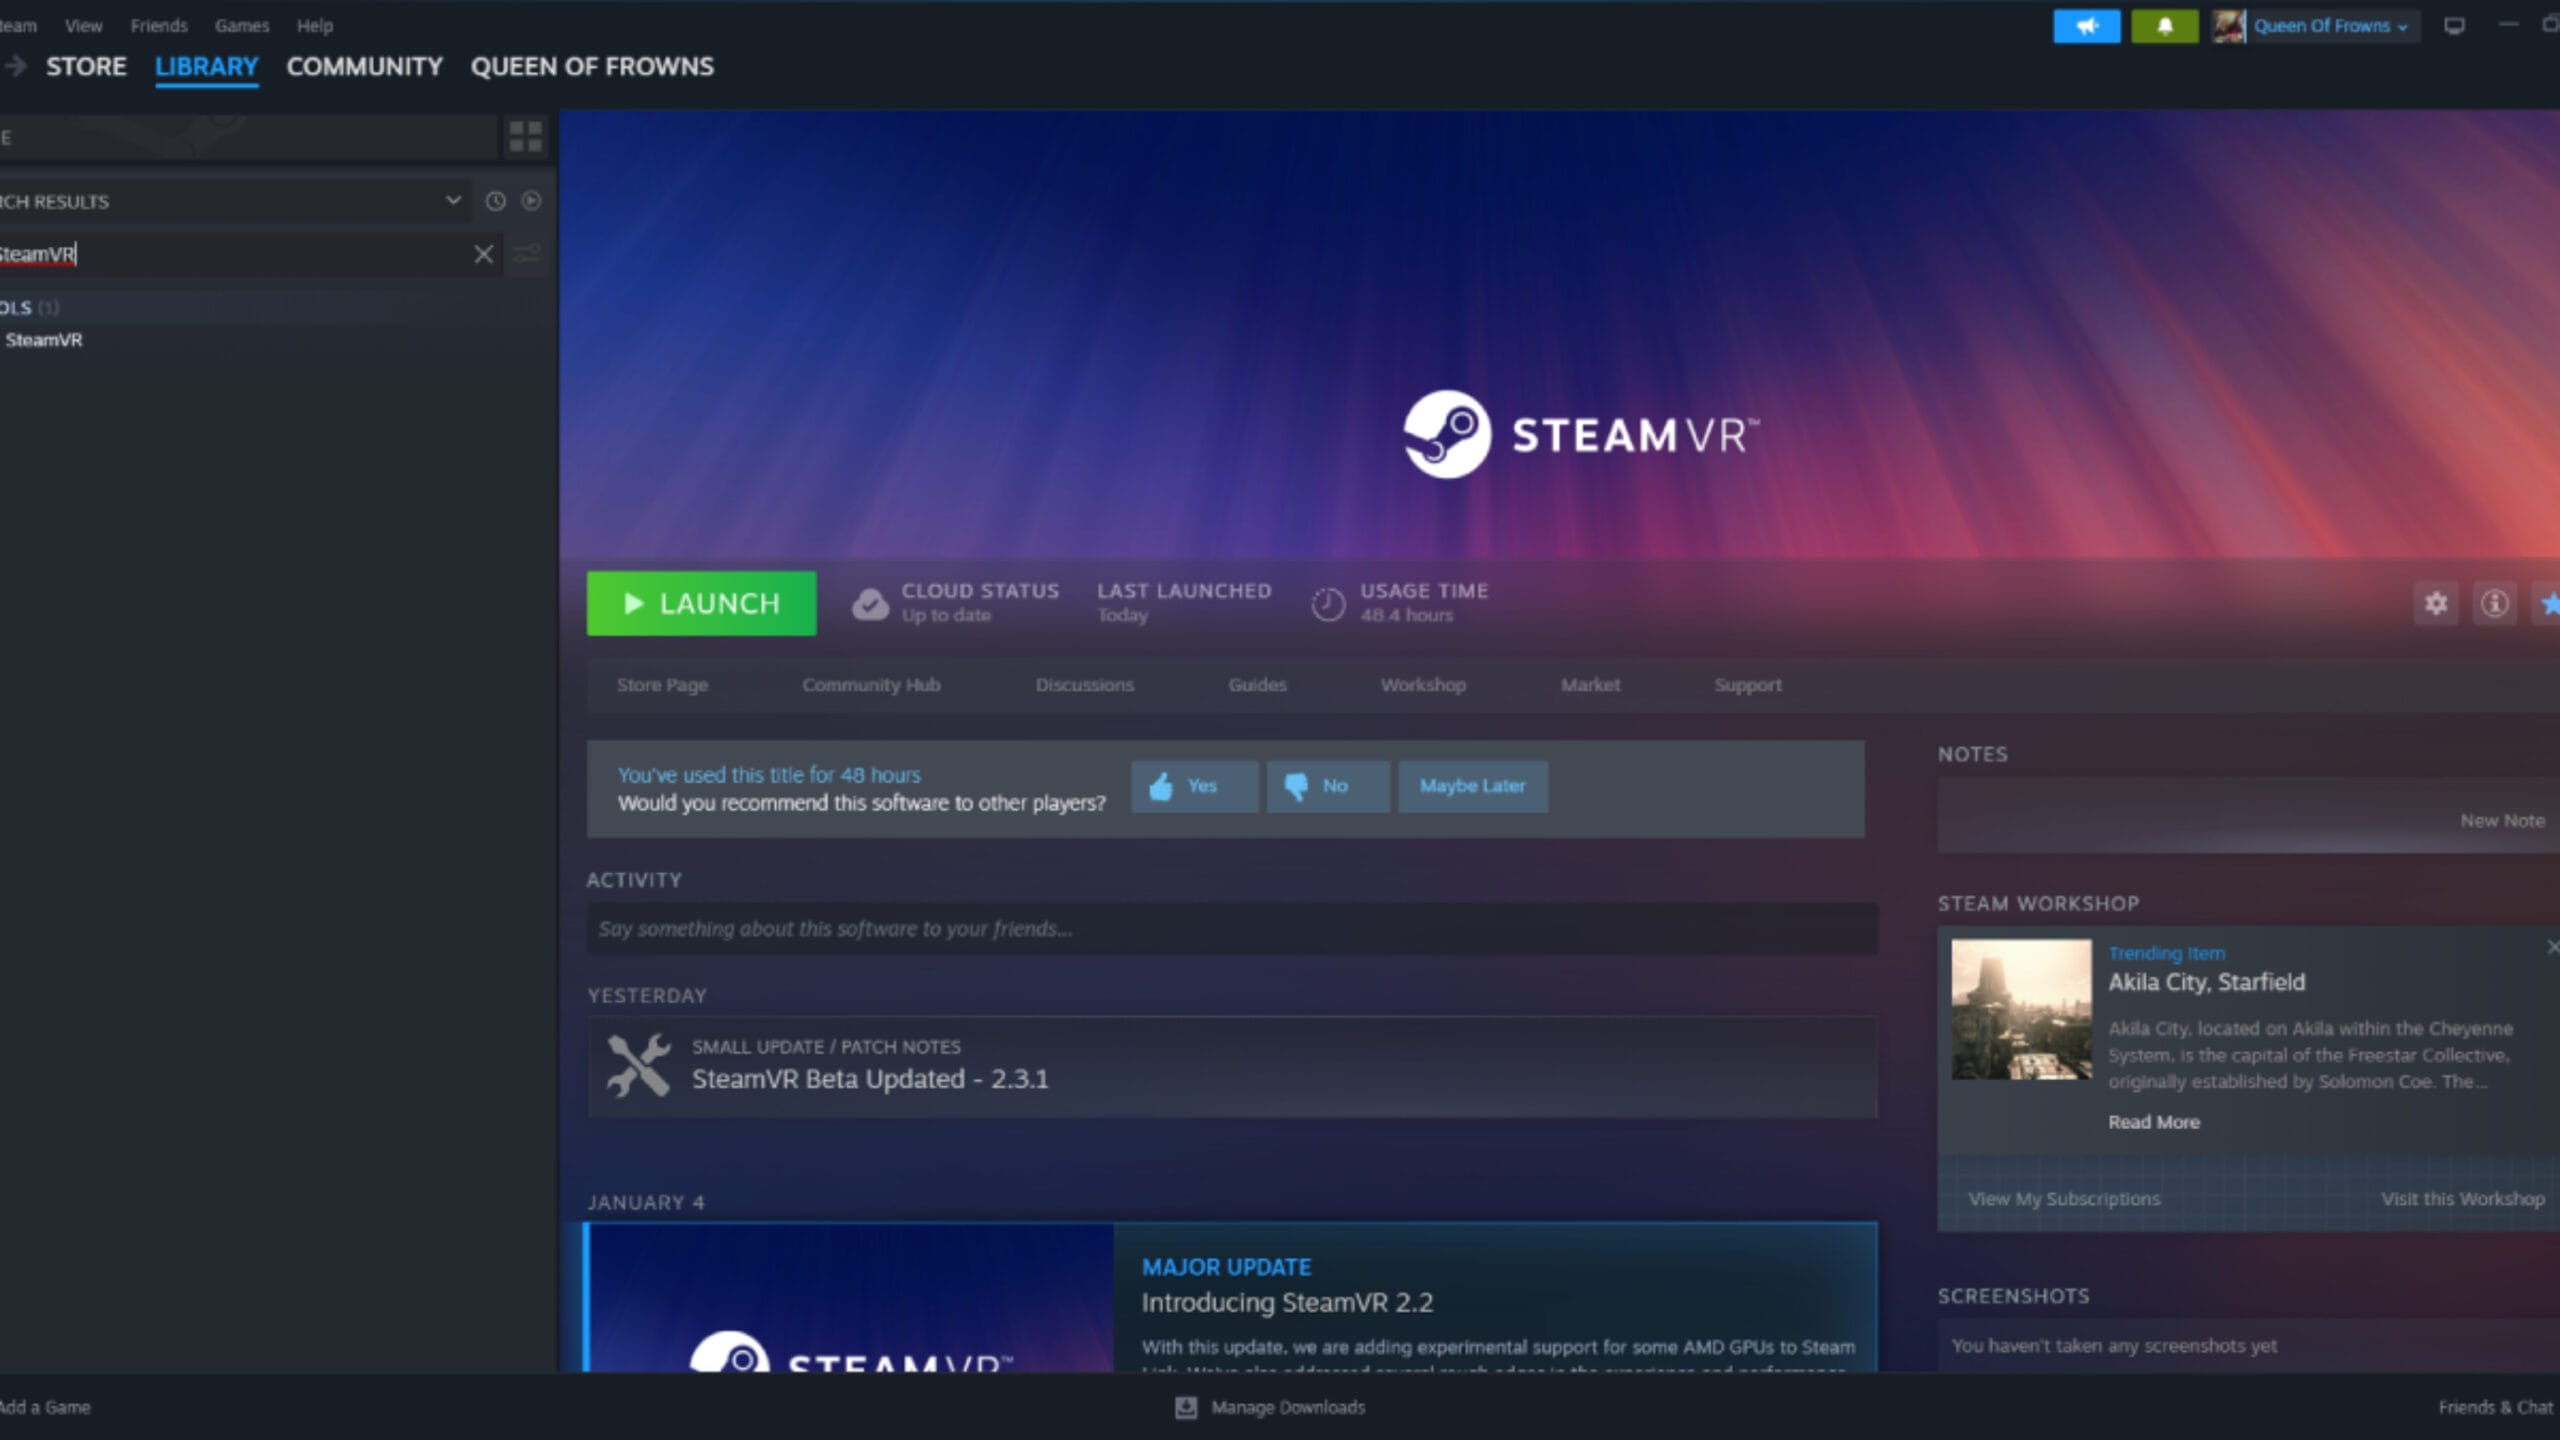Select Maybe Later for the review prompt

click(1473, 786)
